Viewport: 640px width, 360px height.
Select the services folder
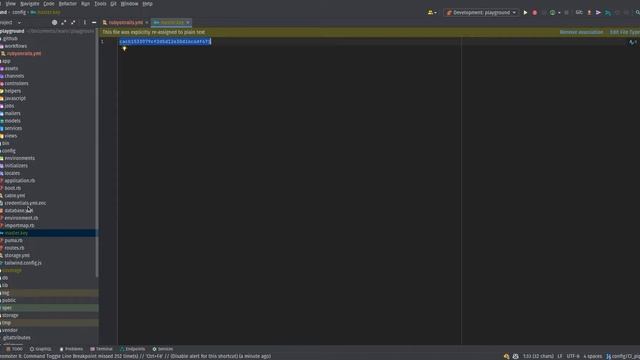click(13, 128)
